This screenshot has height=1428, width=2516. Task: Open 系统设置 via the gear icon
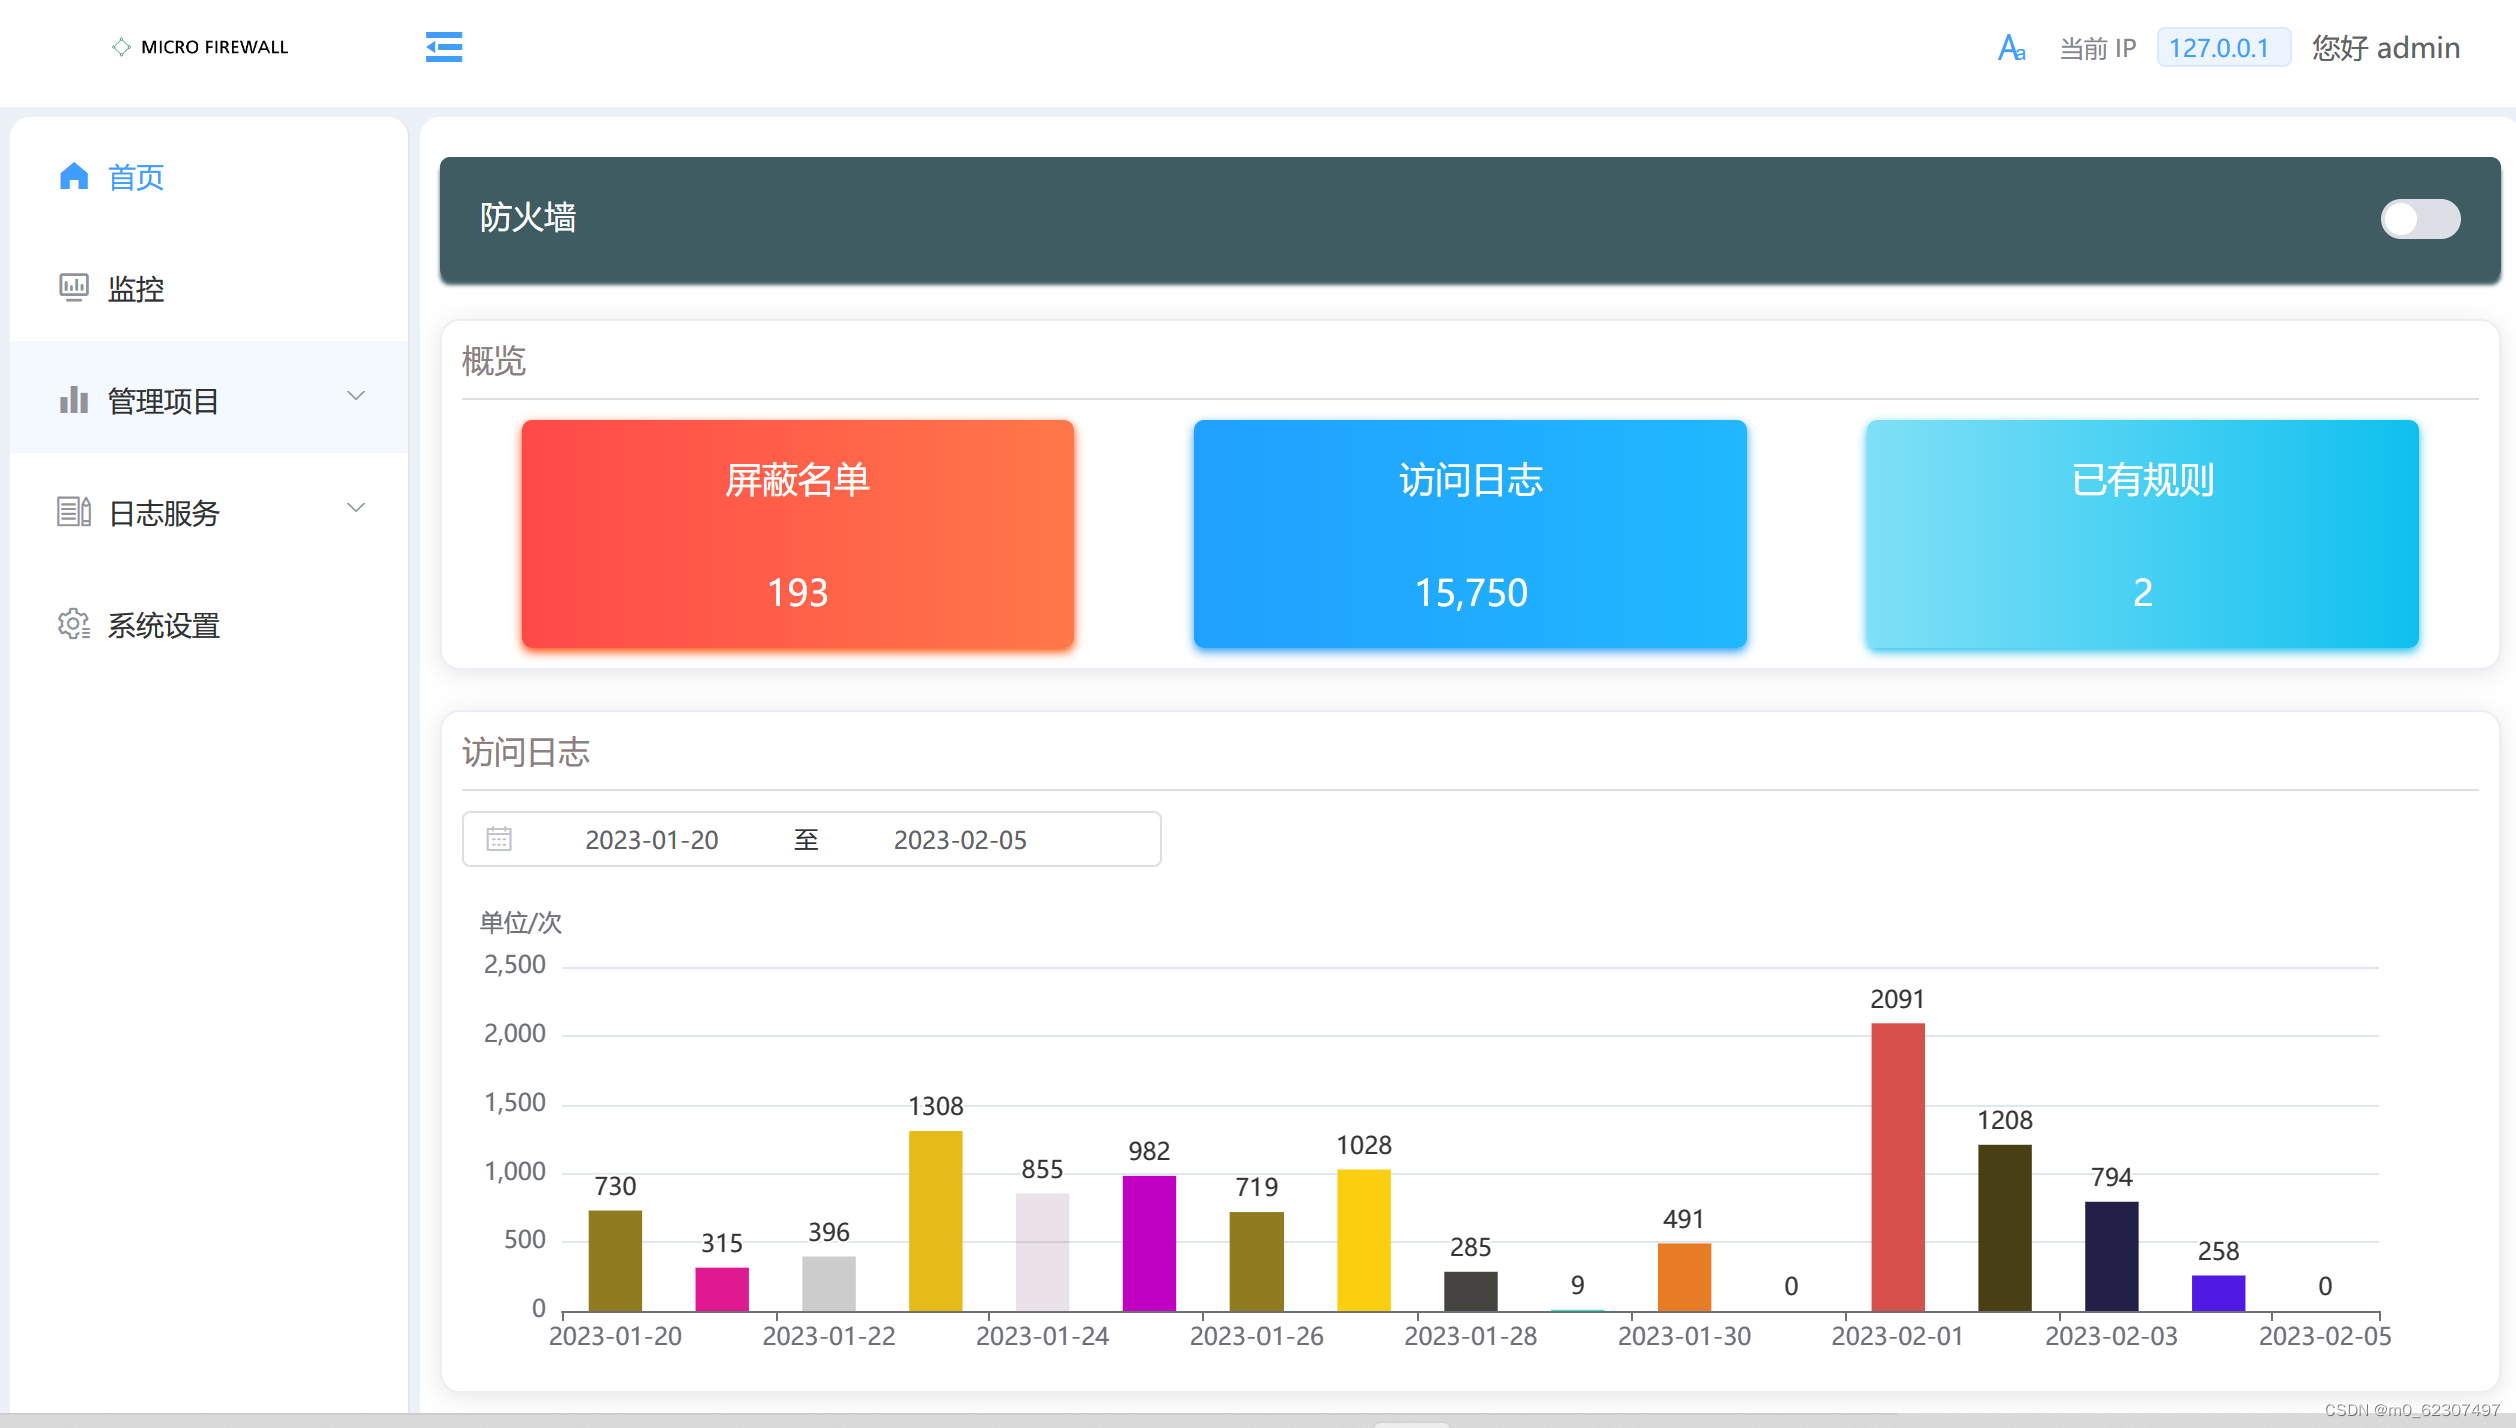(x=74, y=624)
